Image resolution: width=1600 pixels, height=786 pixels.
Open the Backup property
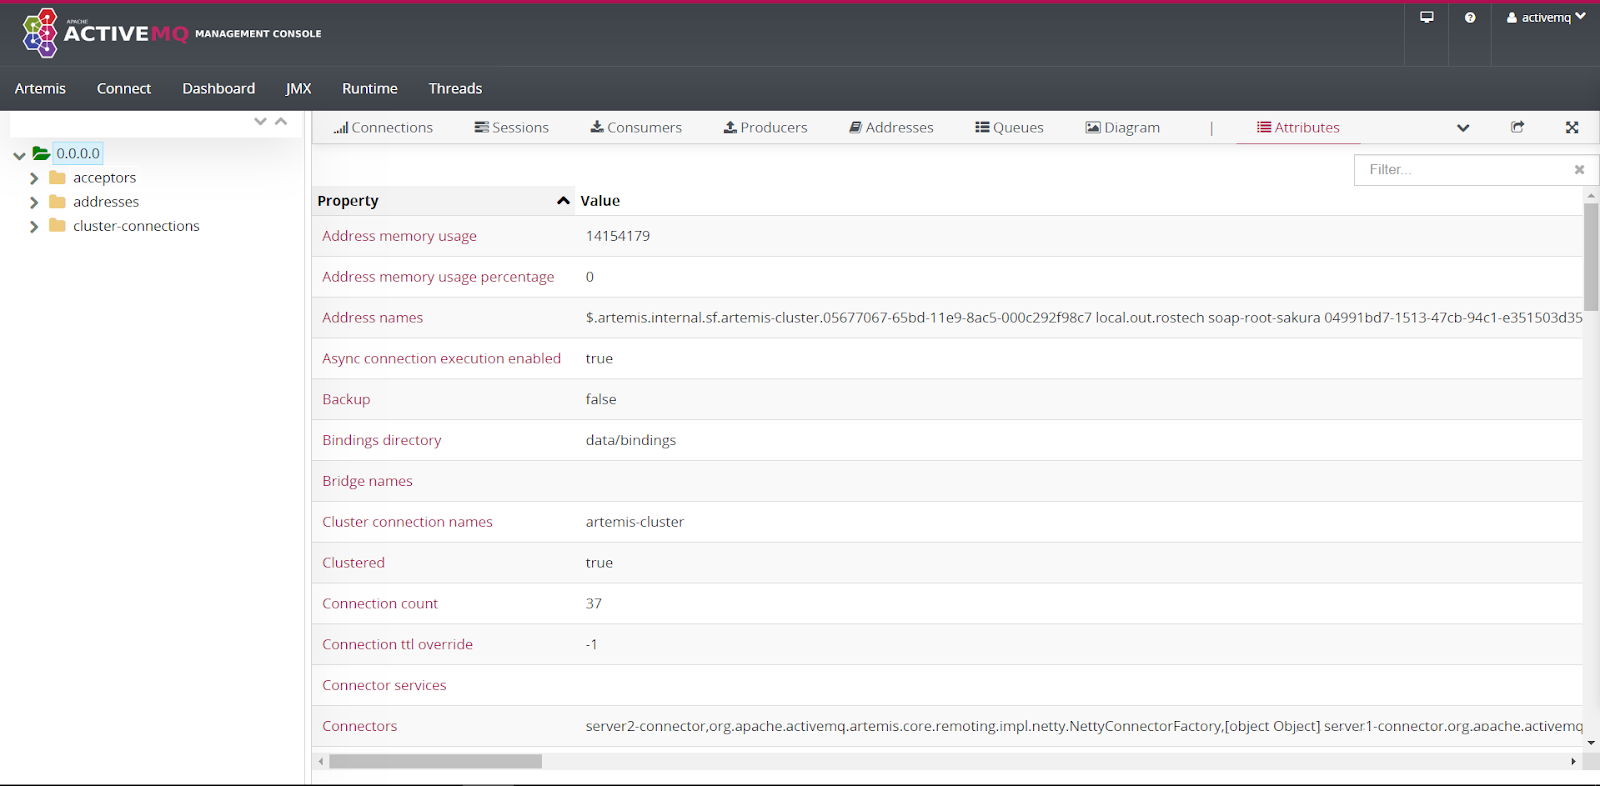(x=346, y=399)
